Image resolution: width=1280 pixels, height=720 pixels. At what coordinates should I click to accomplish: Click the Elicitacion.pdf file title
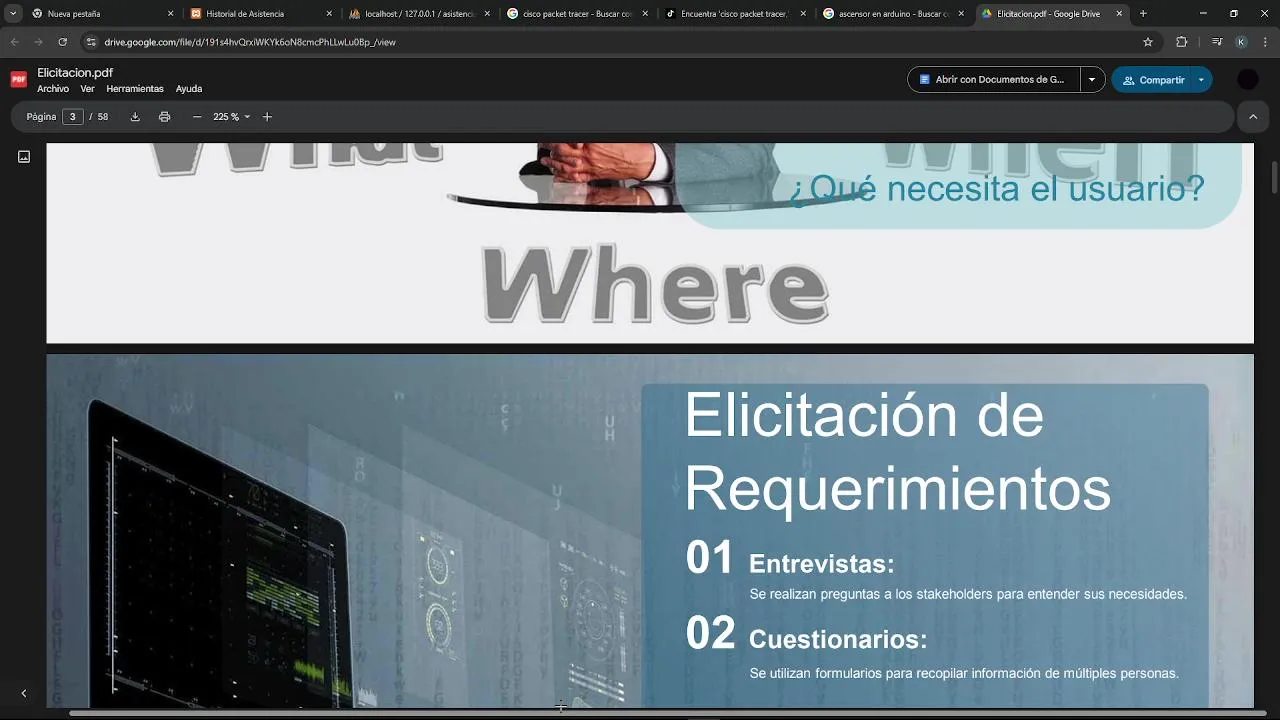(x=75, y=73)
